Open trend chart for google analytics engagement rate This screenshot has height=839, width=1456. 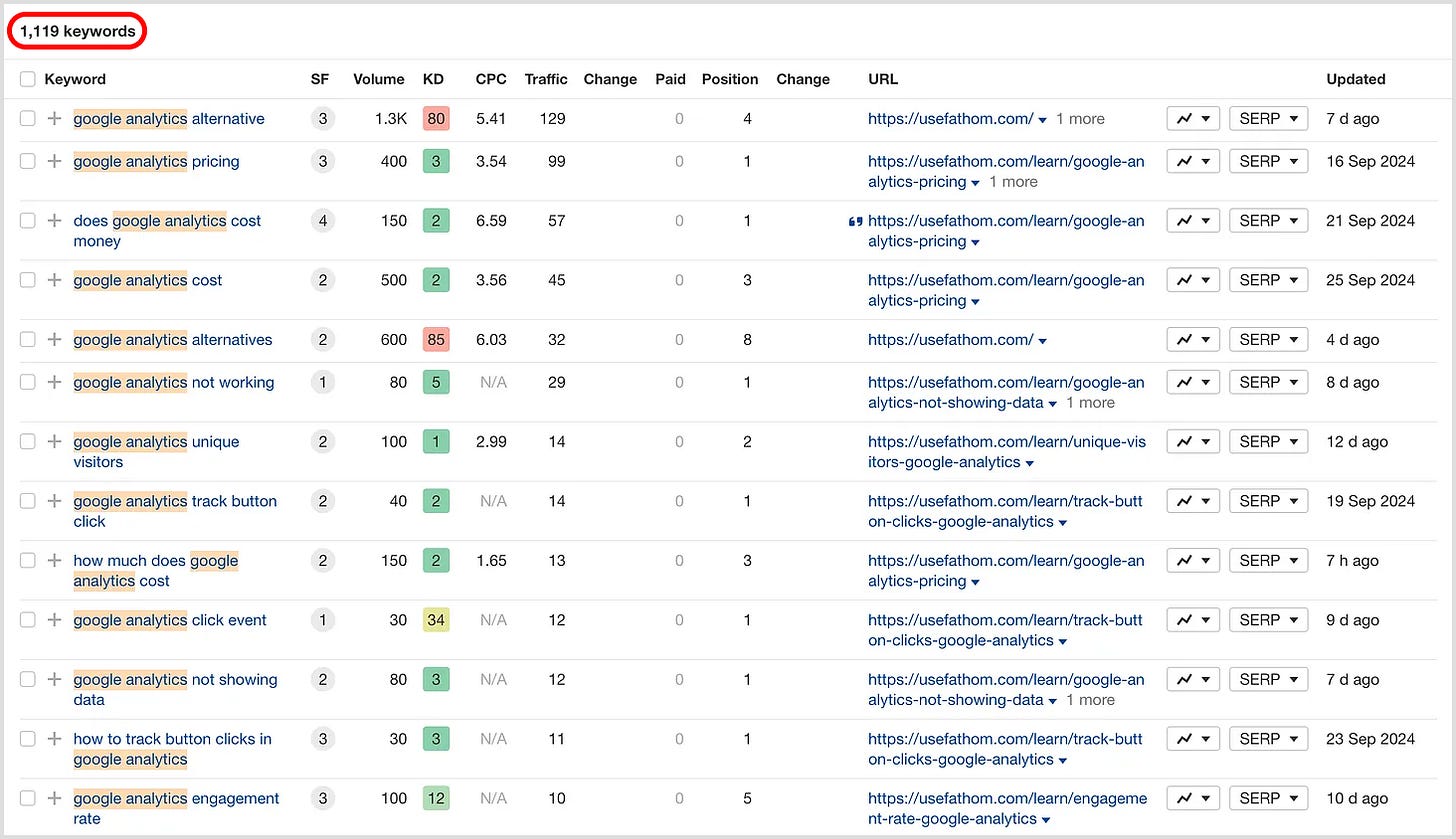pos(1193,798)
